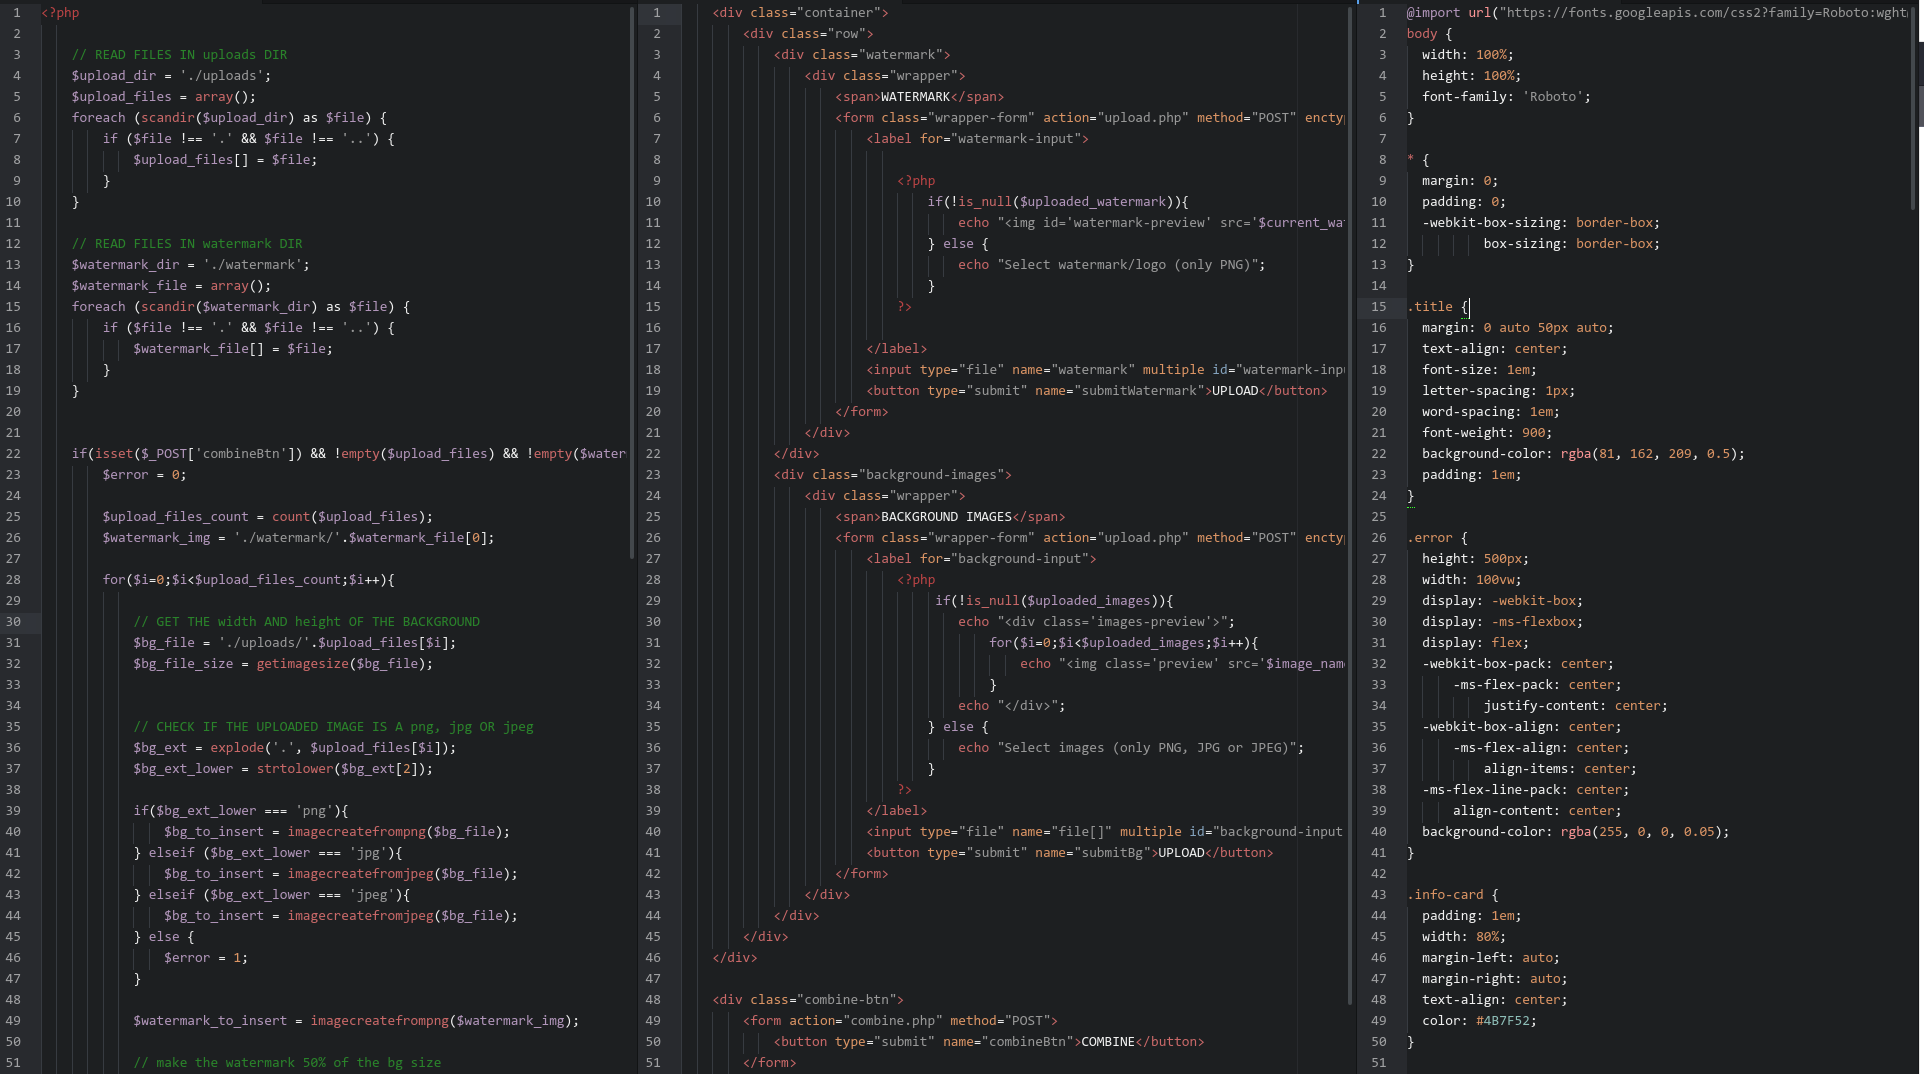
Task: Click '<div class="container">' in middle pane
Action: 800,13
